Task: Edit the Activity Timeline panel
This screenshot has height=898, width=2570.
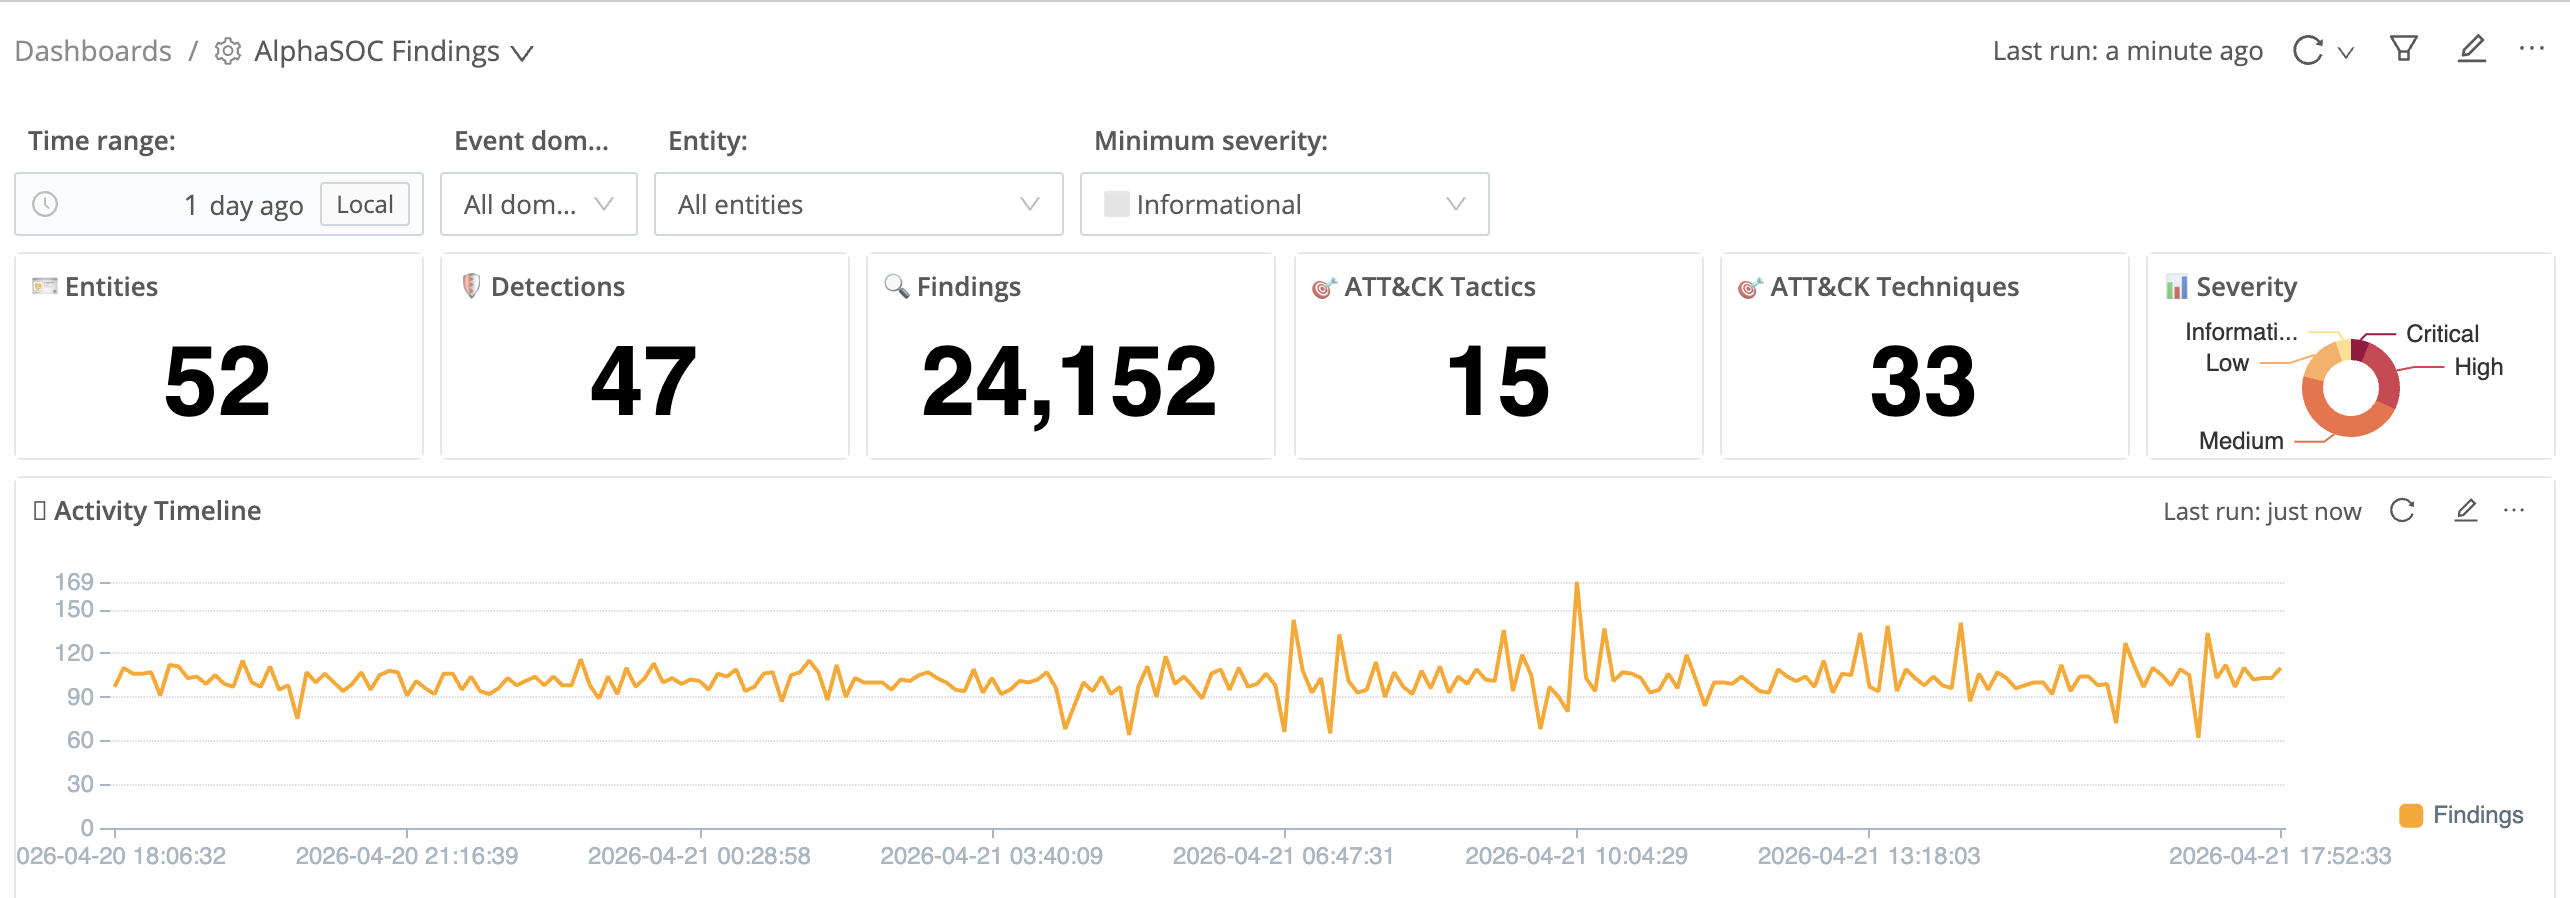Action: click(x=2466, y=511)
